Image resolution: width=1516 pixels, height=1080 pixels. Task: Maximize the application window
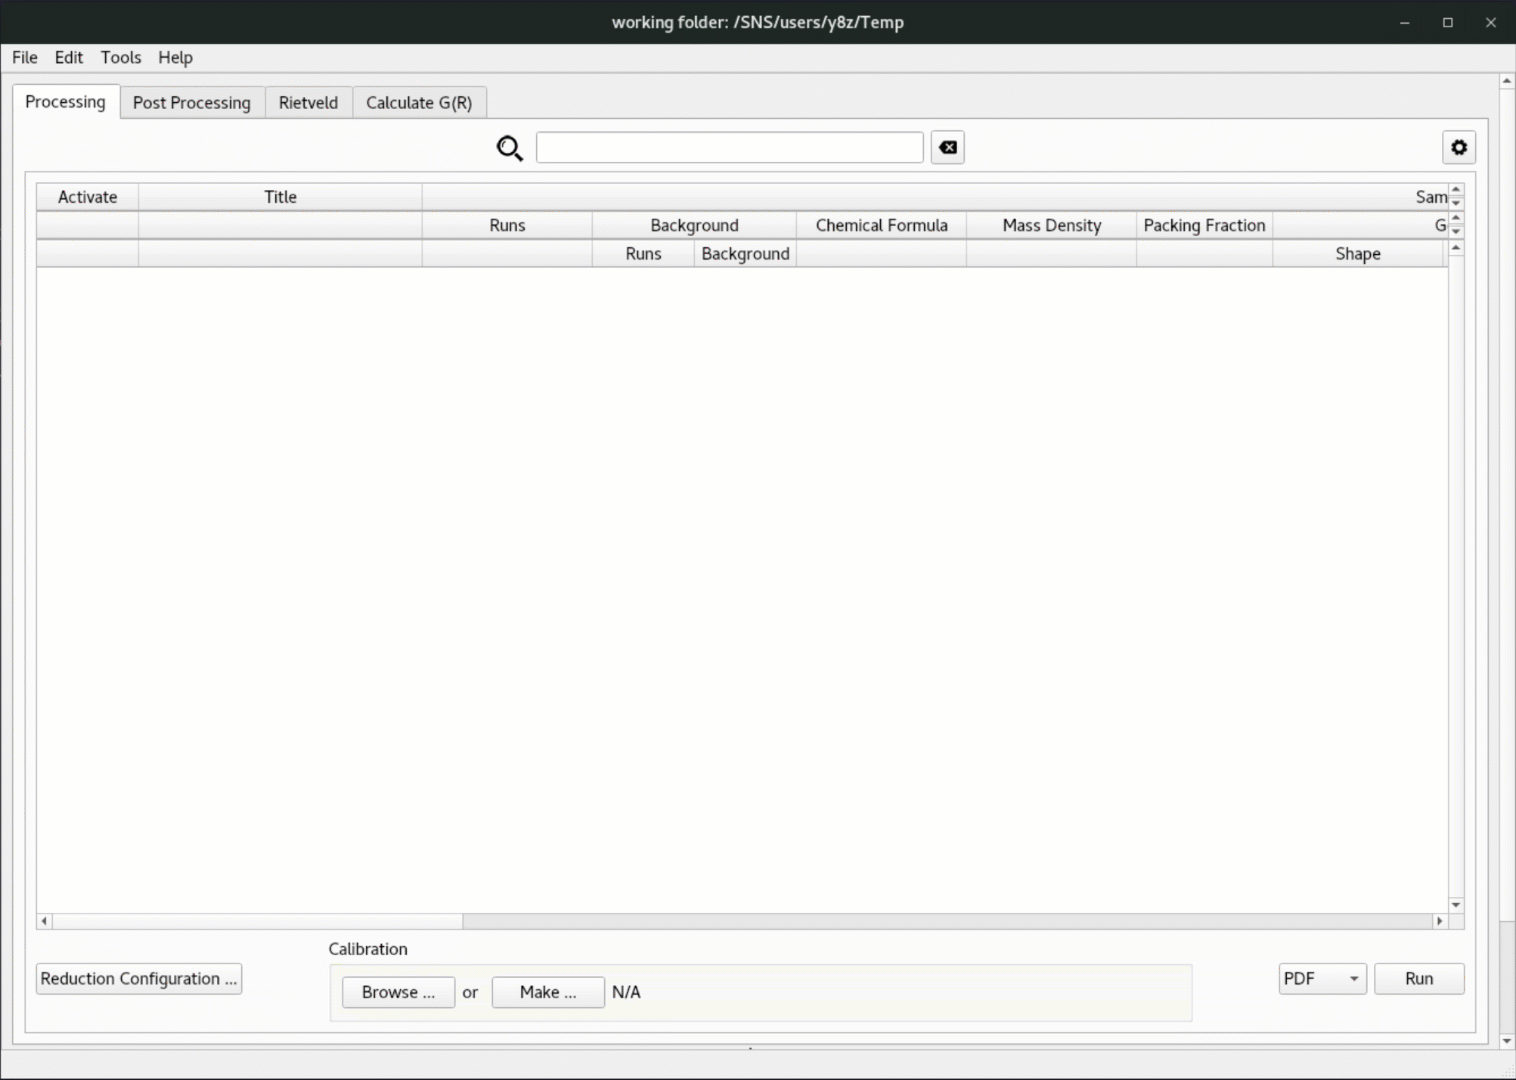coord(1447,22)
